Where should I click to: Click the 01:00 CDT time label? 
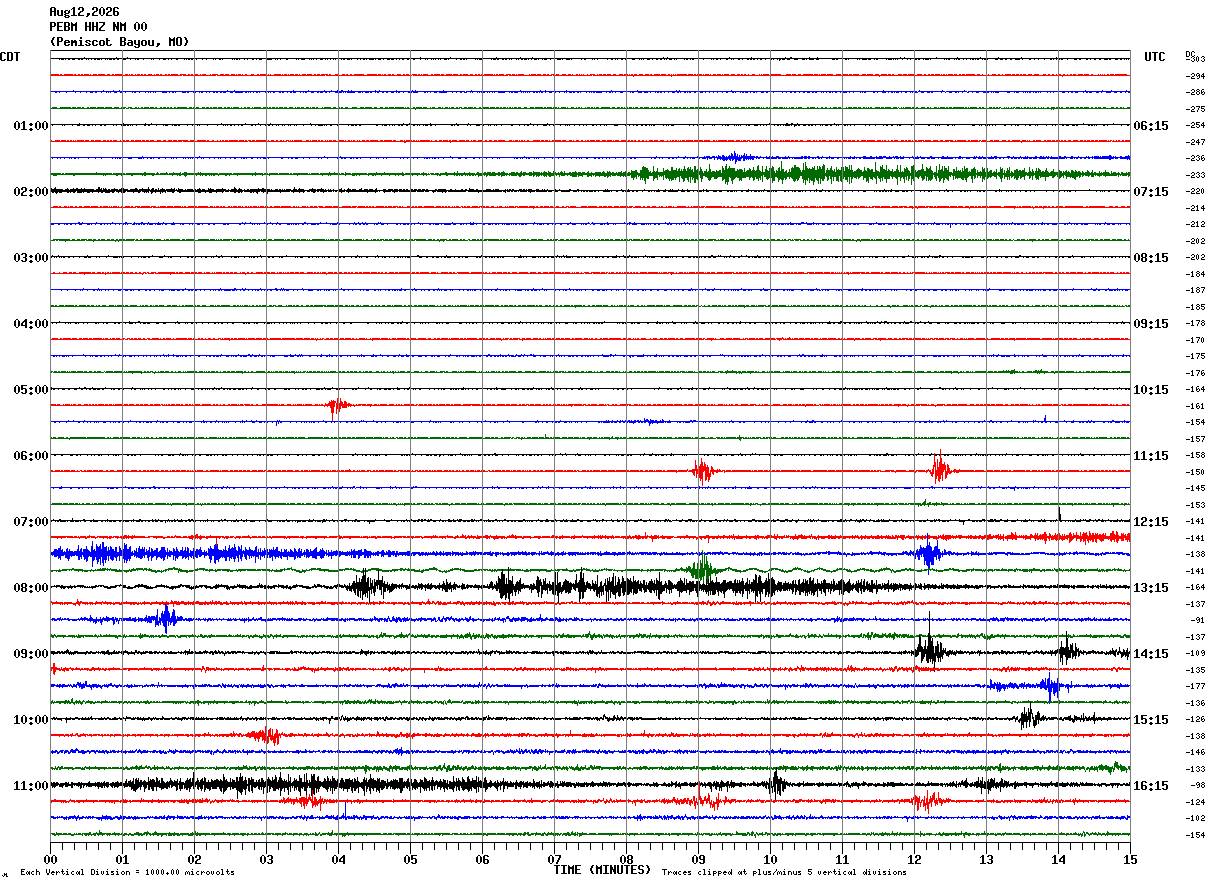(31, 126)
